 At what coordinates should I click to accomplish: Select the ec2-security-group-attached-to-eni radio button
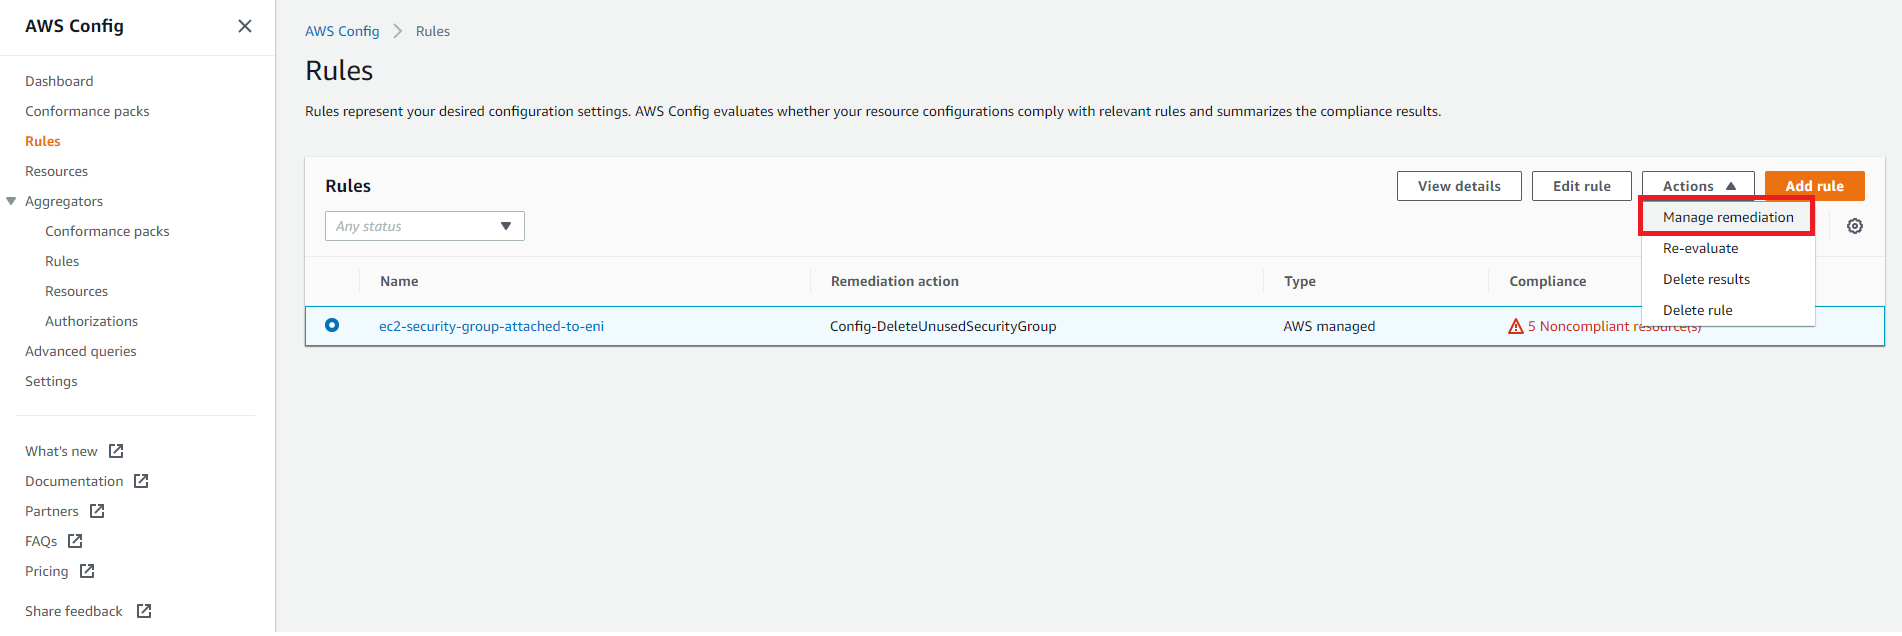(332, 325)
